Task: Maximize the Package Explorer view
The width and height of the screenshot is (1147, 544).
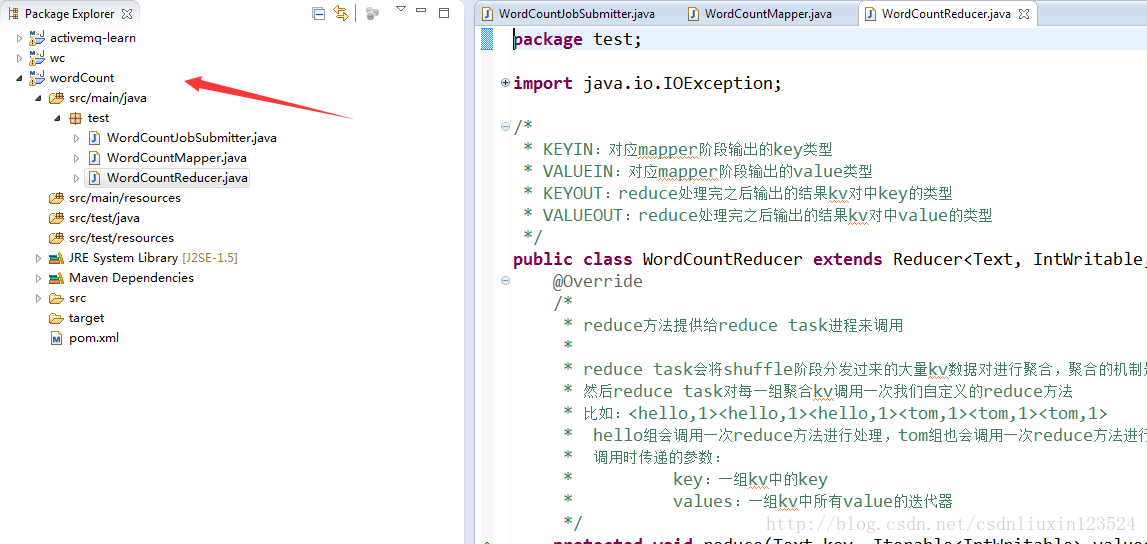Action: 444,12
